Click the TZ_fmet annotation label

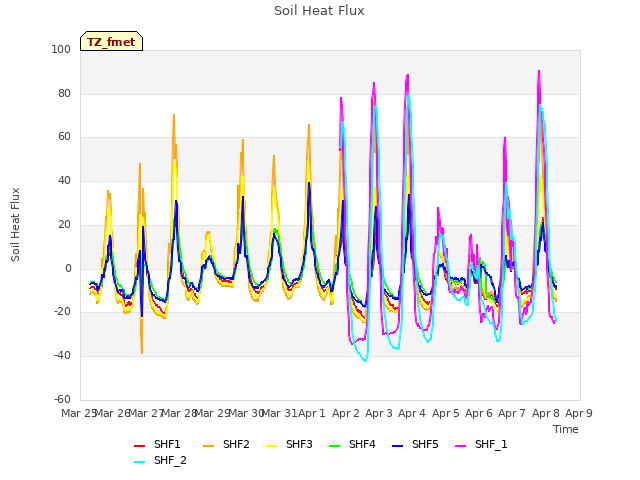tap(111, 42)
